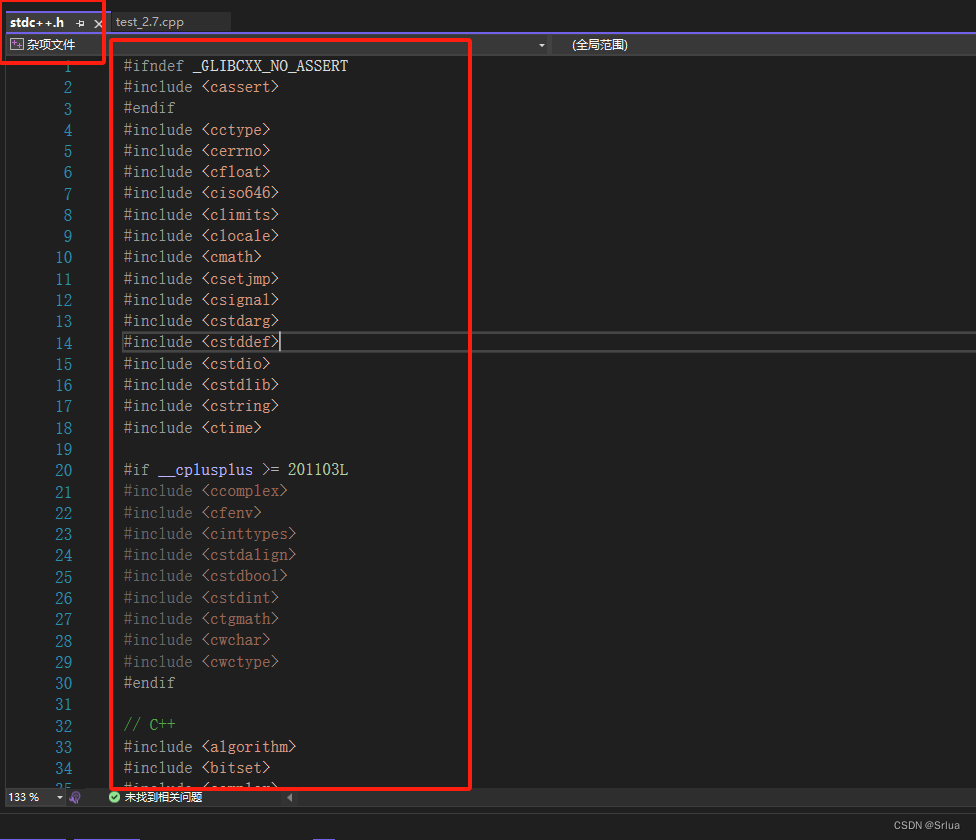Click line '#ifndef _GLIBCXX_NO_ASSERT'
976x840 pixels.
[236, 66]
